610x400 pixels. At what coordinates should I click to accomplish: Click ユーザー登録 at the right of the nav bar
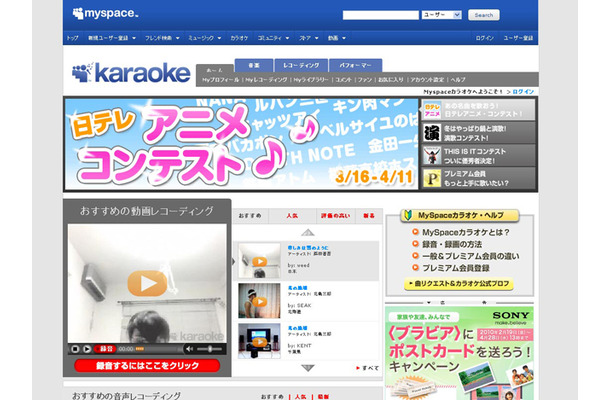pos(518,38)
